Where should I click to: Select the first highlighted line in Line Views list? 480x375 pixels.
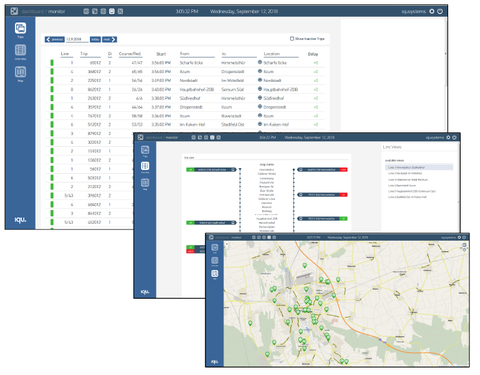[419, 167]
